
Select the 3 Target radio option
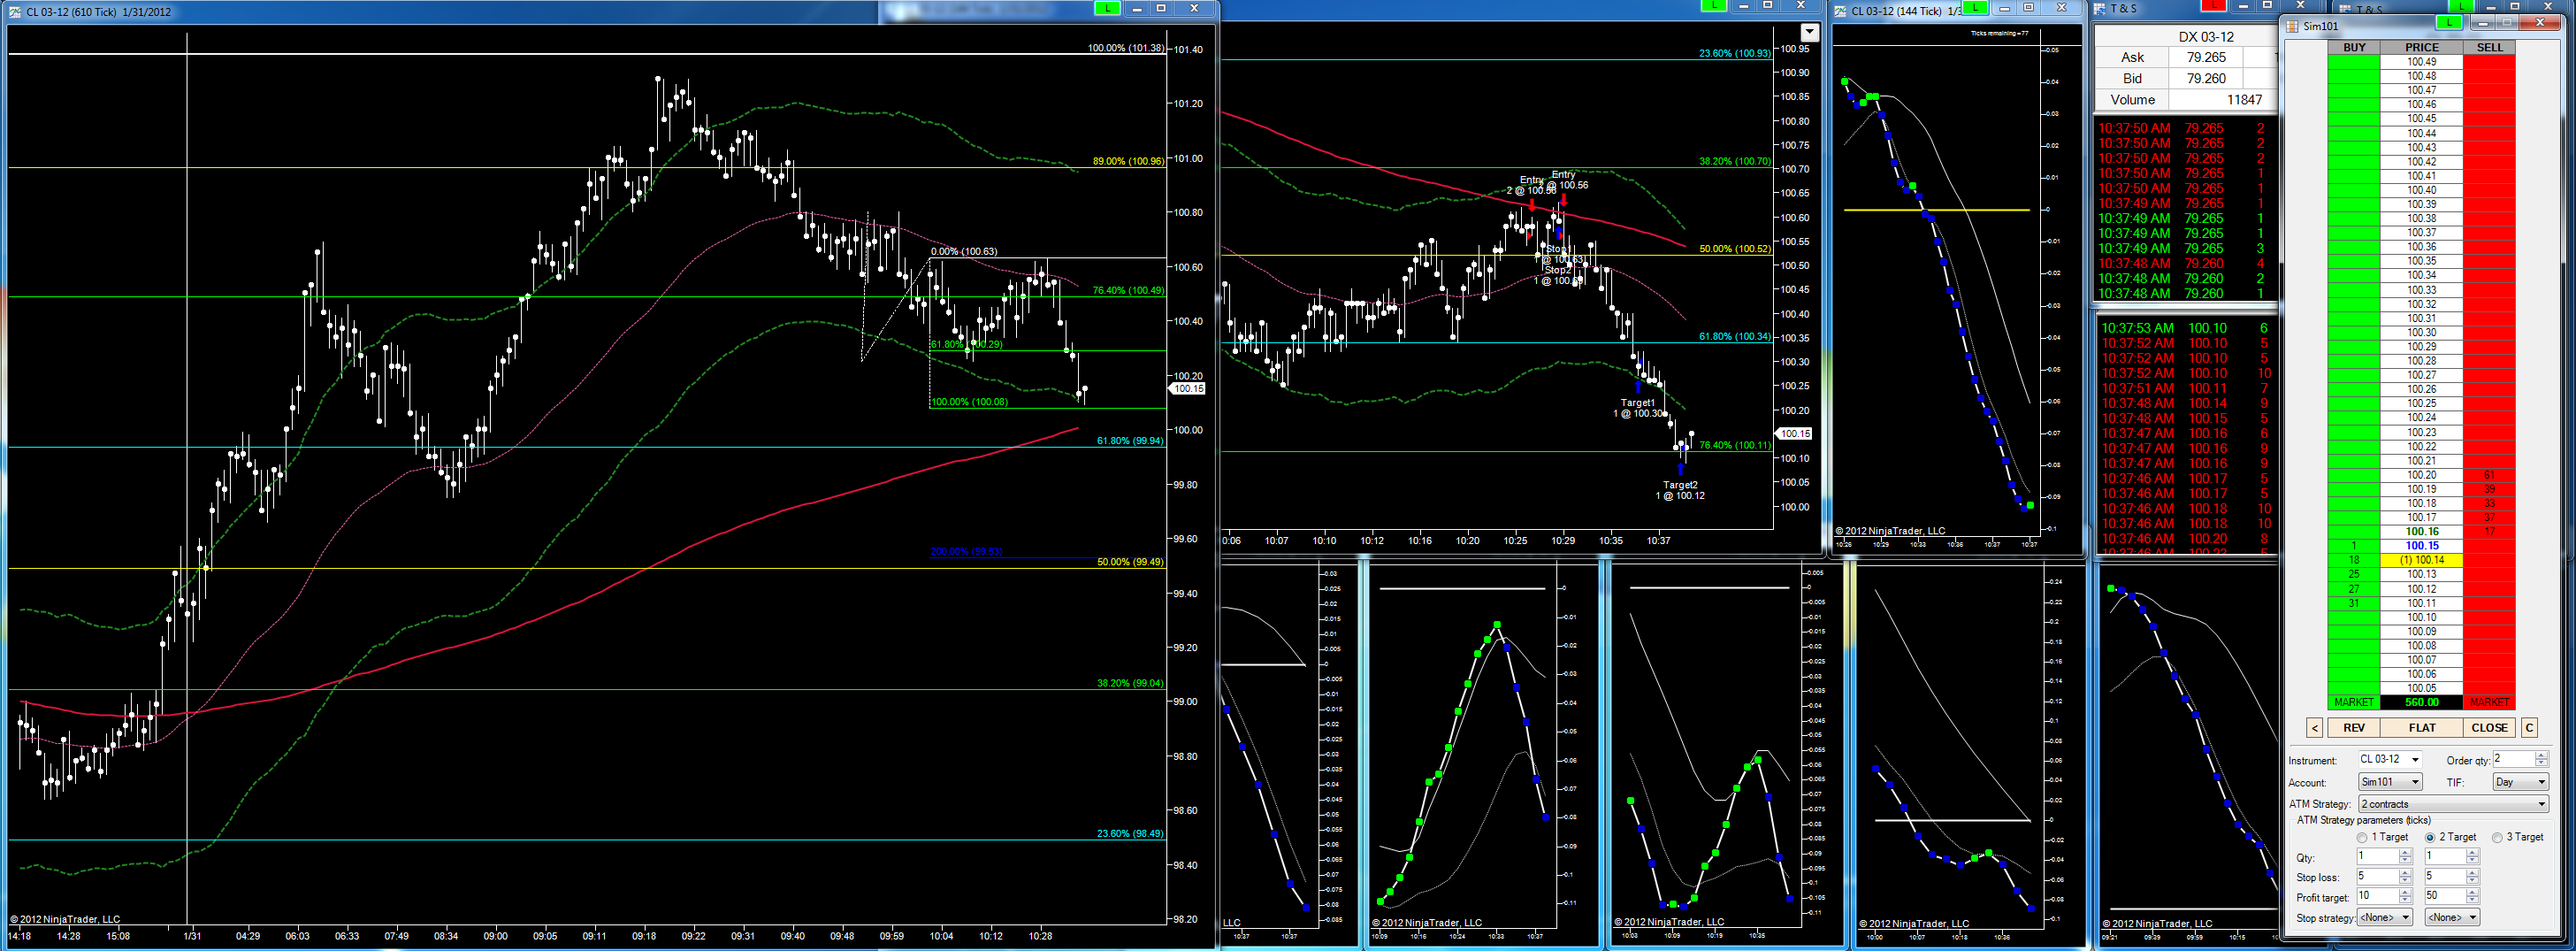2517,838
